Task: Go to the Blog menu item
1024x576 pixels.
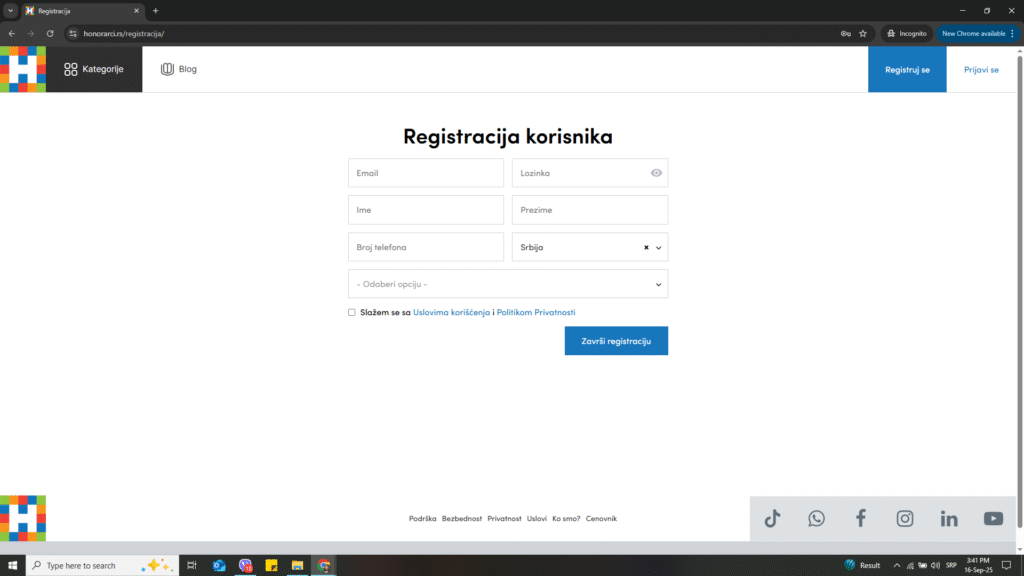Action: (179, 70)
